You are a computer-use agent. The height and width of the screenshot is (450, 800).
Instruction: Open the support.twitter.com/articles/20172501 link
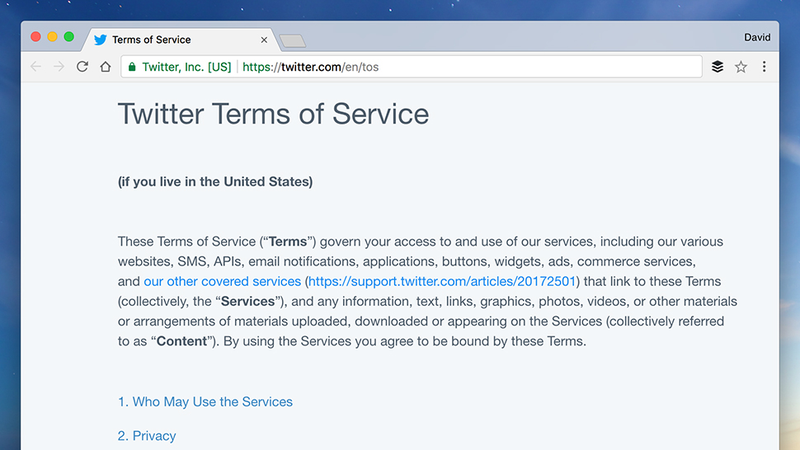[x=442, y=282]
